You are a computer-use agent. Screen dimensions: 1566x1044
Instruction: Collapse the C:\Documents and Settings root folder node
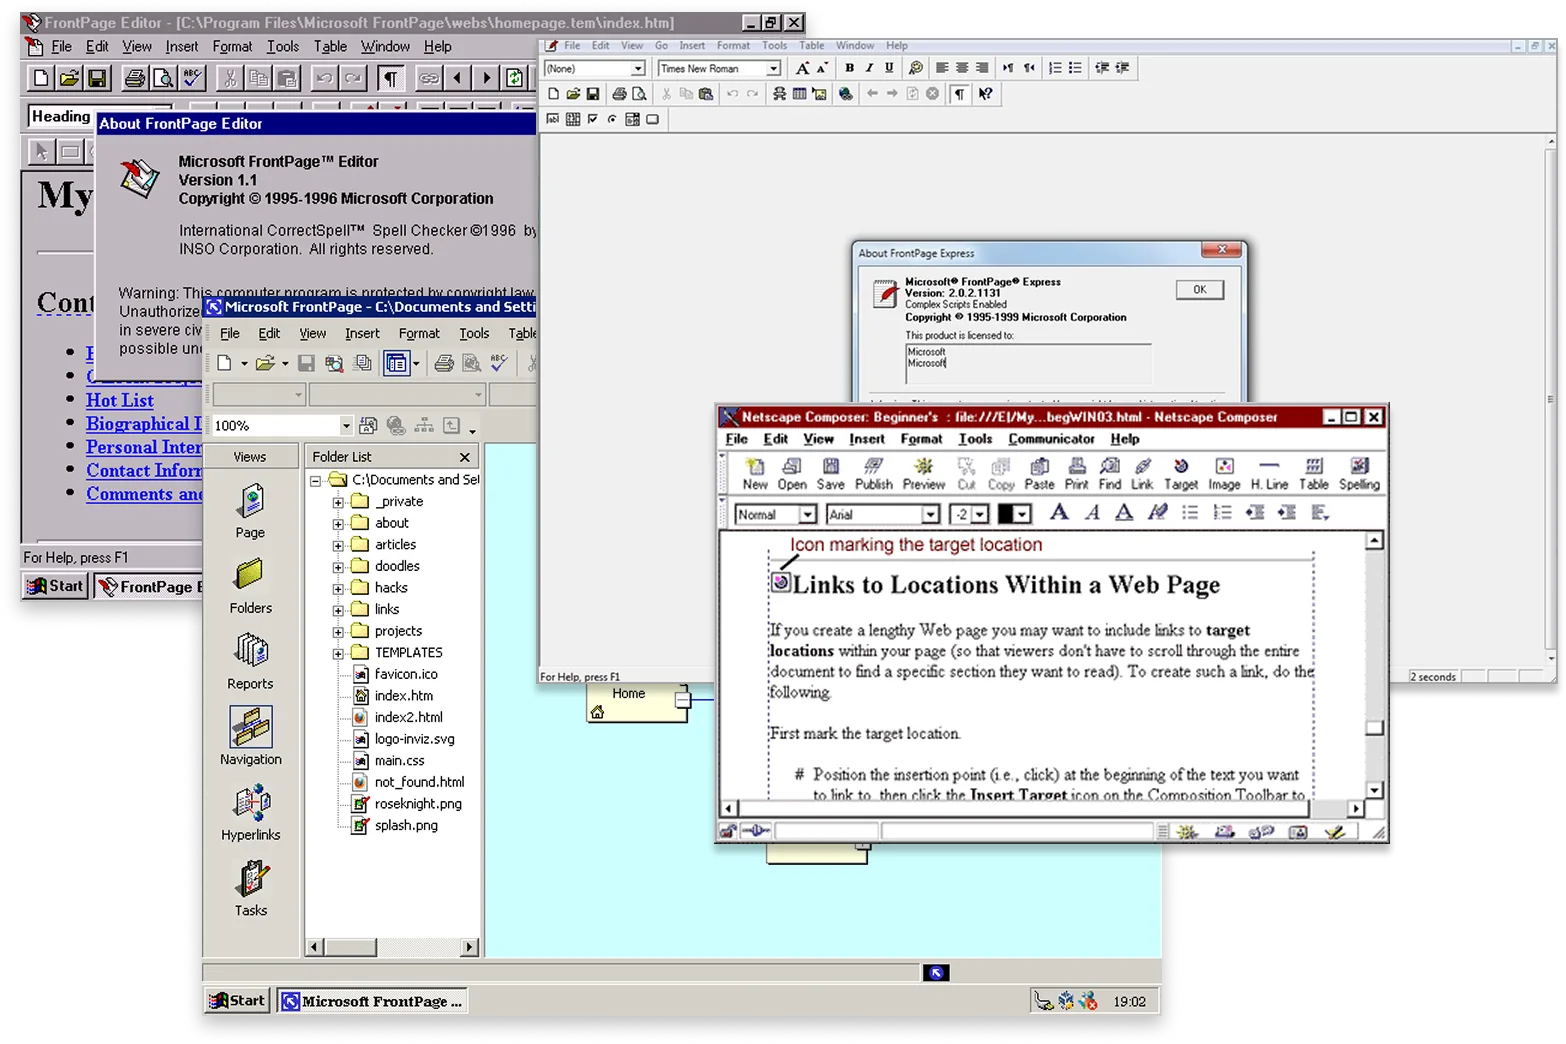[315, 481]
